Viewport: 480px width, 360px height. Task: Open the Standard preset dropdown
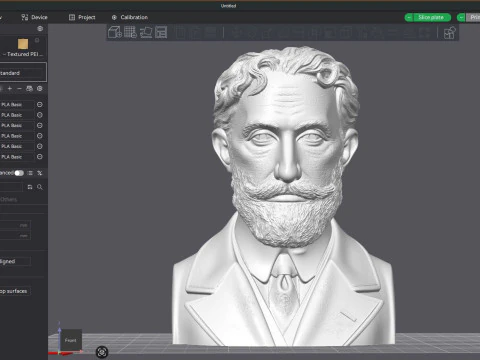pos(22,73)
